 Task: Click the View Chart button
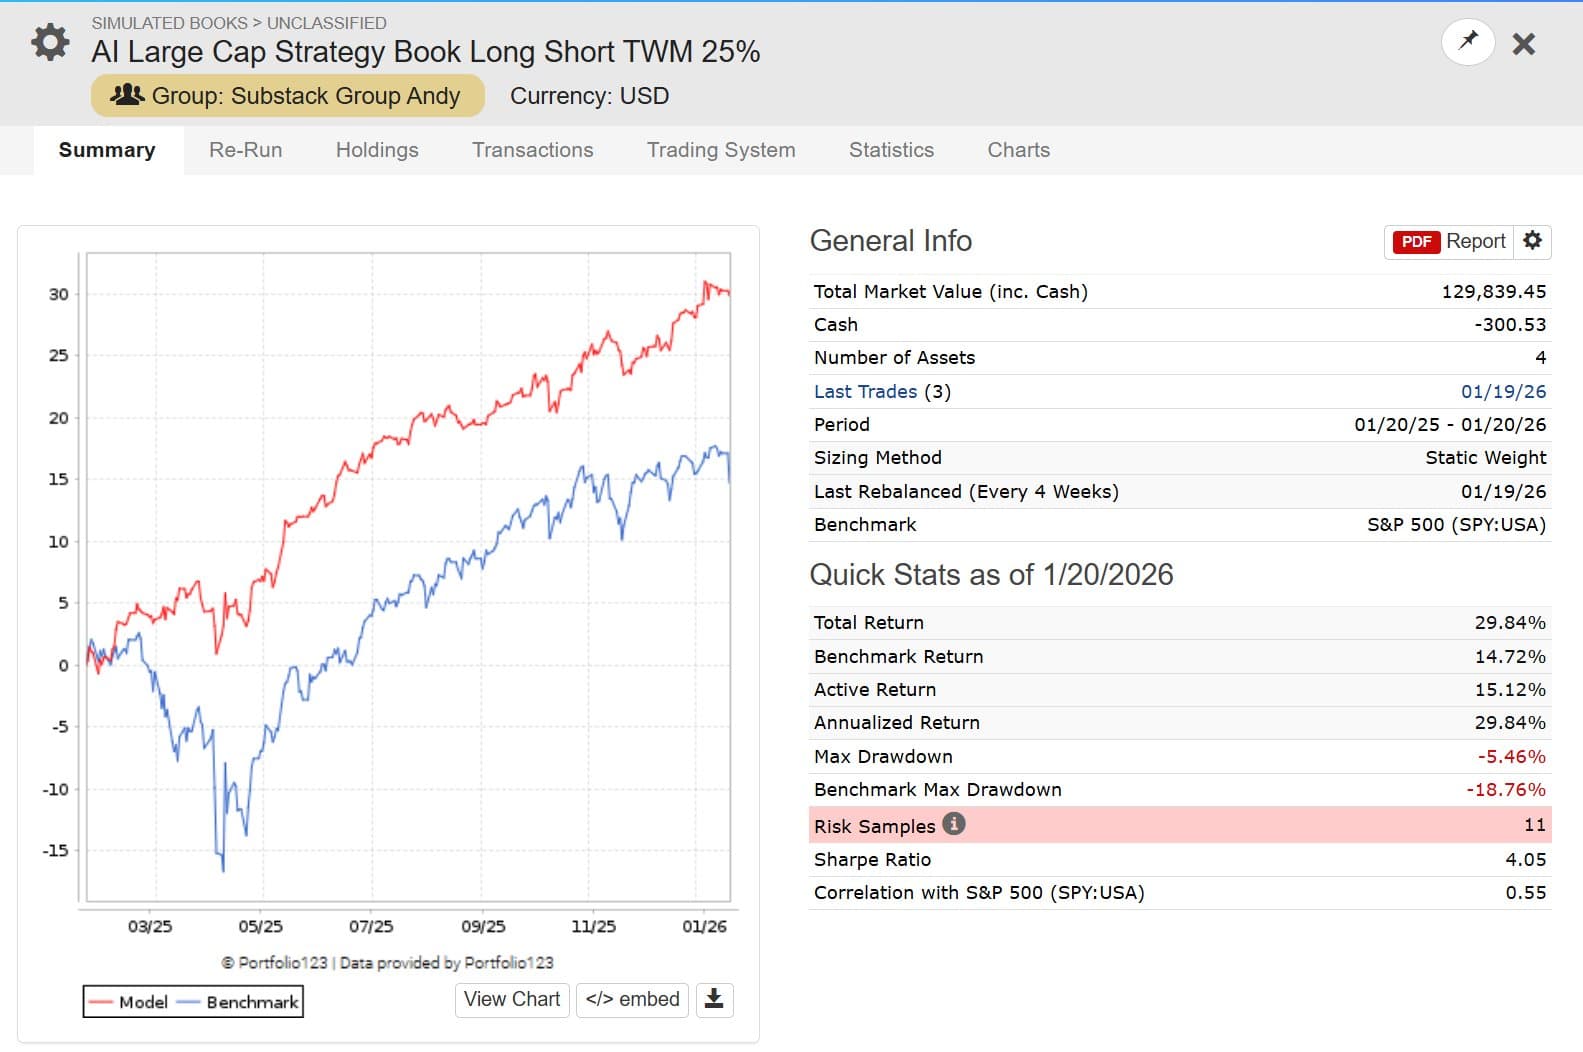tap(512, 999)
